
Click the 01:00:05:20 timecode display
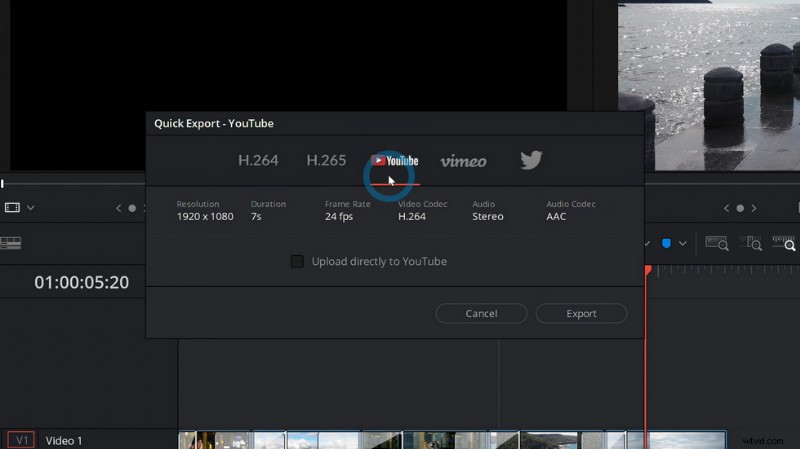pyautogui.click(x=82, y=282)
